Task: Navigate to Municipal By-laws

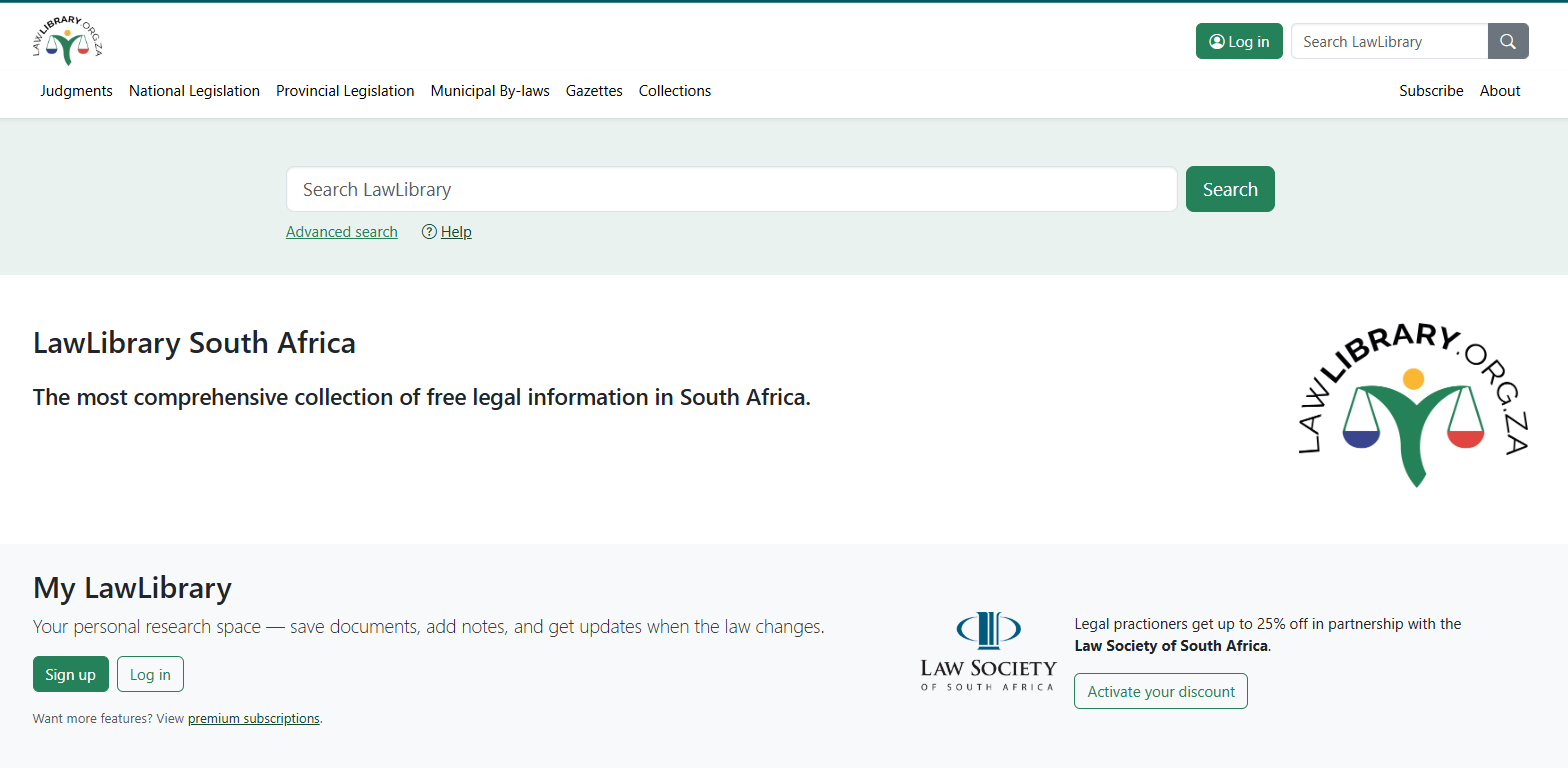Action: click(490, 91)
